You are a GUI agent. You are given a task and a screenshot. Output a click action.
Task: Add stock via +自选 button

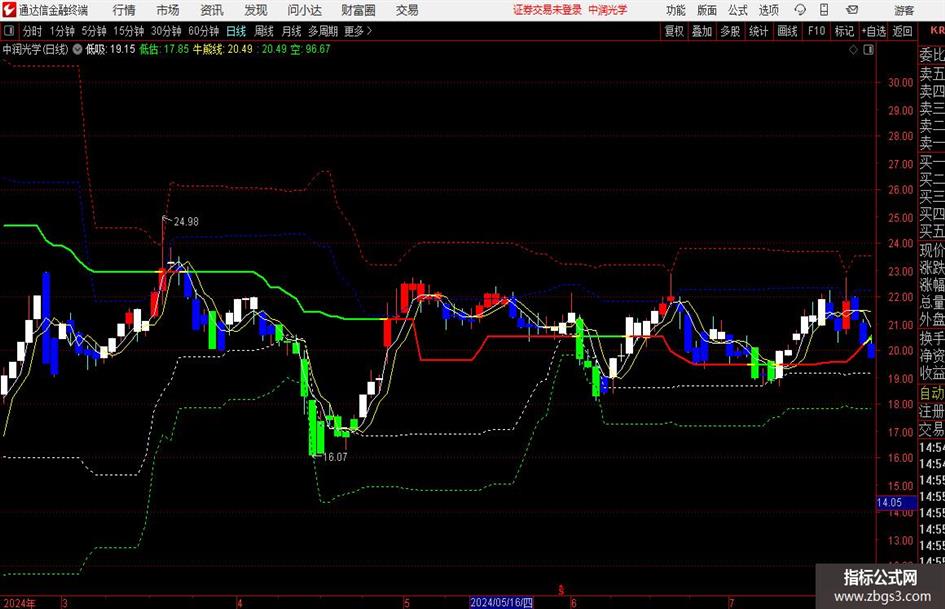pyautogui.click(x=874, y=31)
